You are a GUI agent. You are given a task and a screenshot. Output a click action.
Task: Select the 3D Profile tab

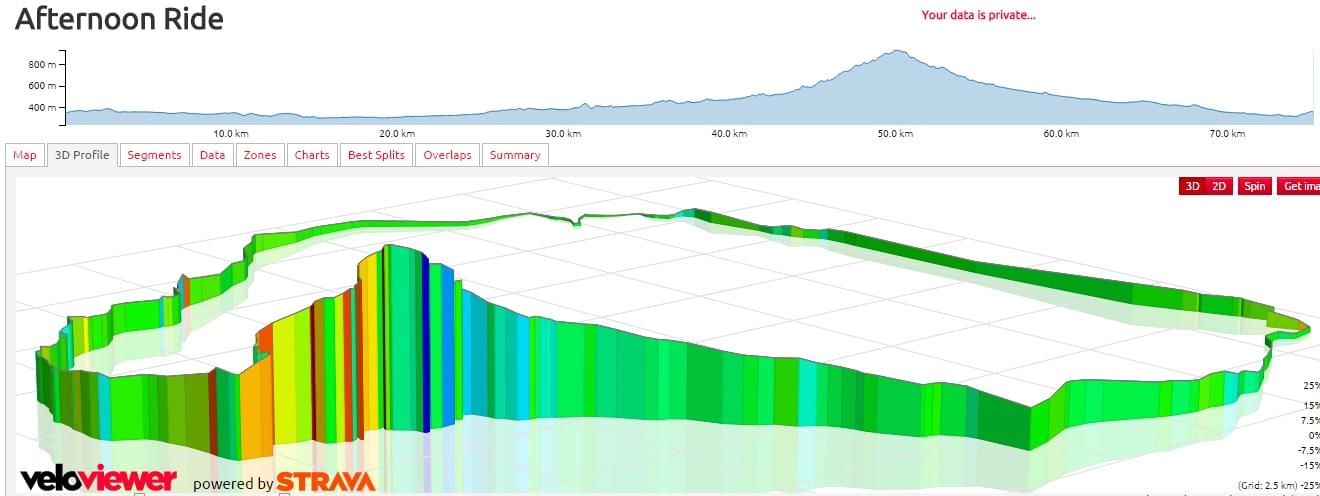point(83,155)
